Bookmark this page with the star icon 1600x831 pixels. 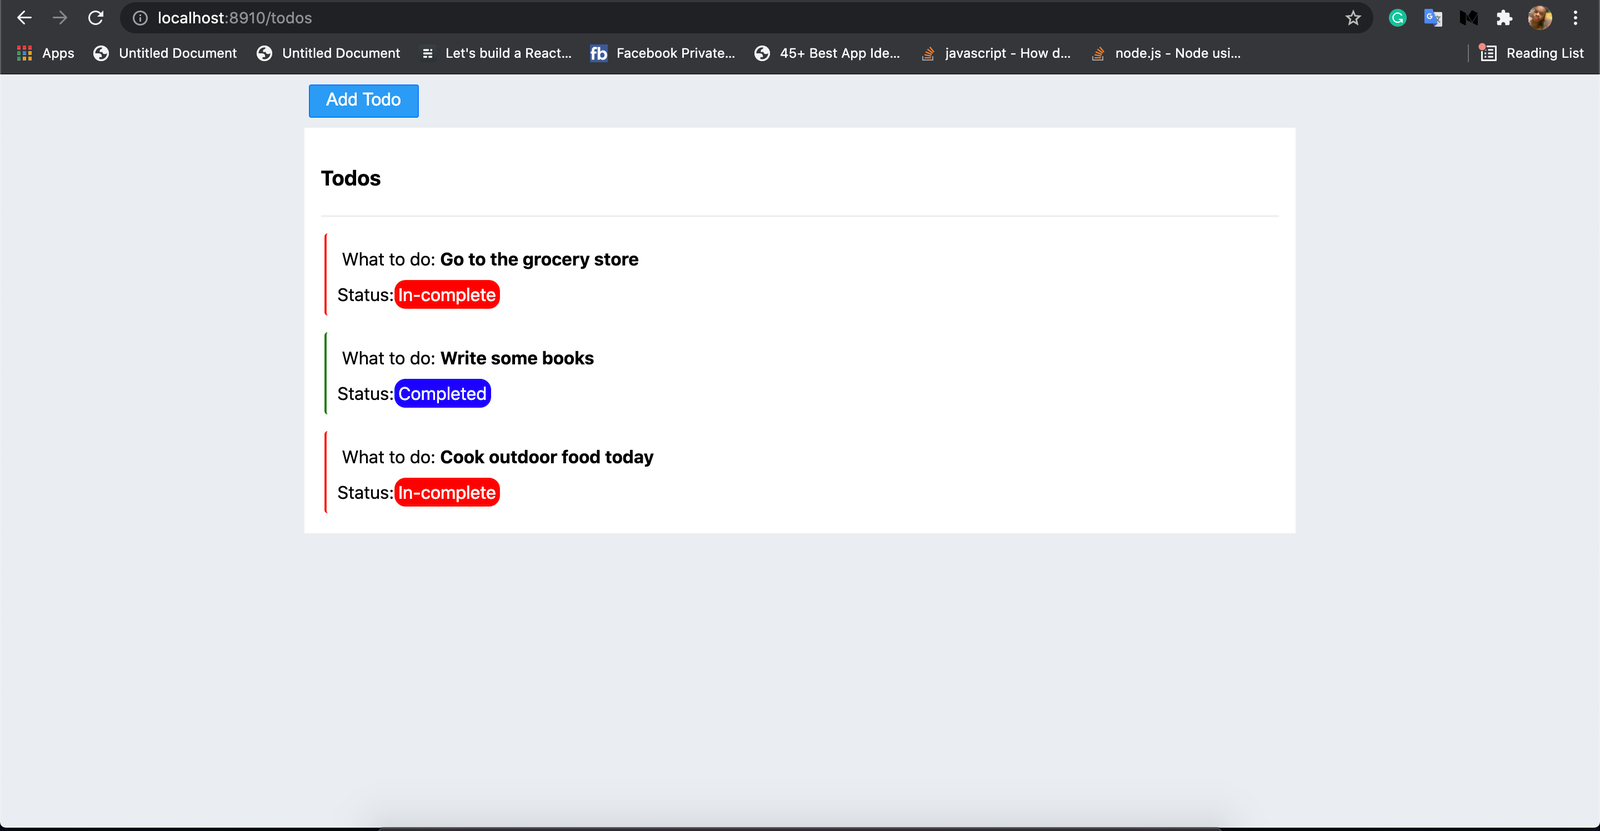tap(1353, 18)
